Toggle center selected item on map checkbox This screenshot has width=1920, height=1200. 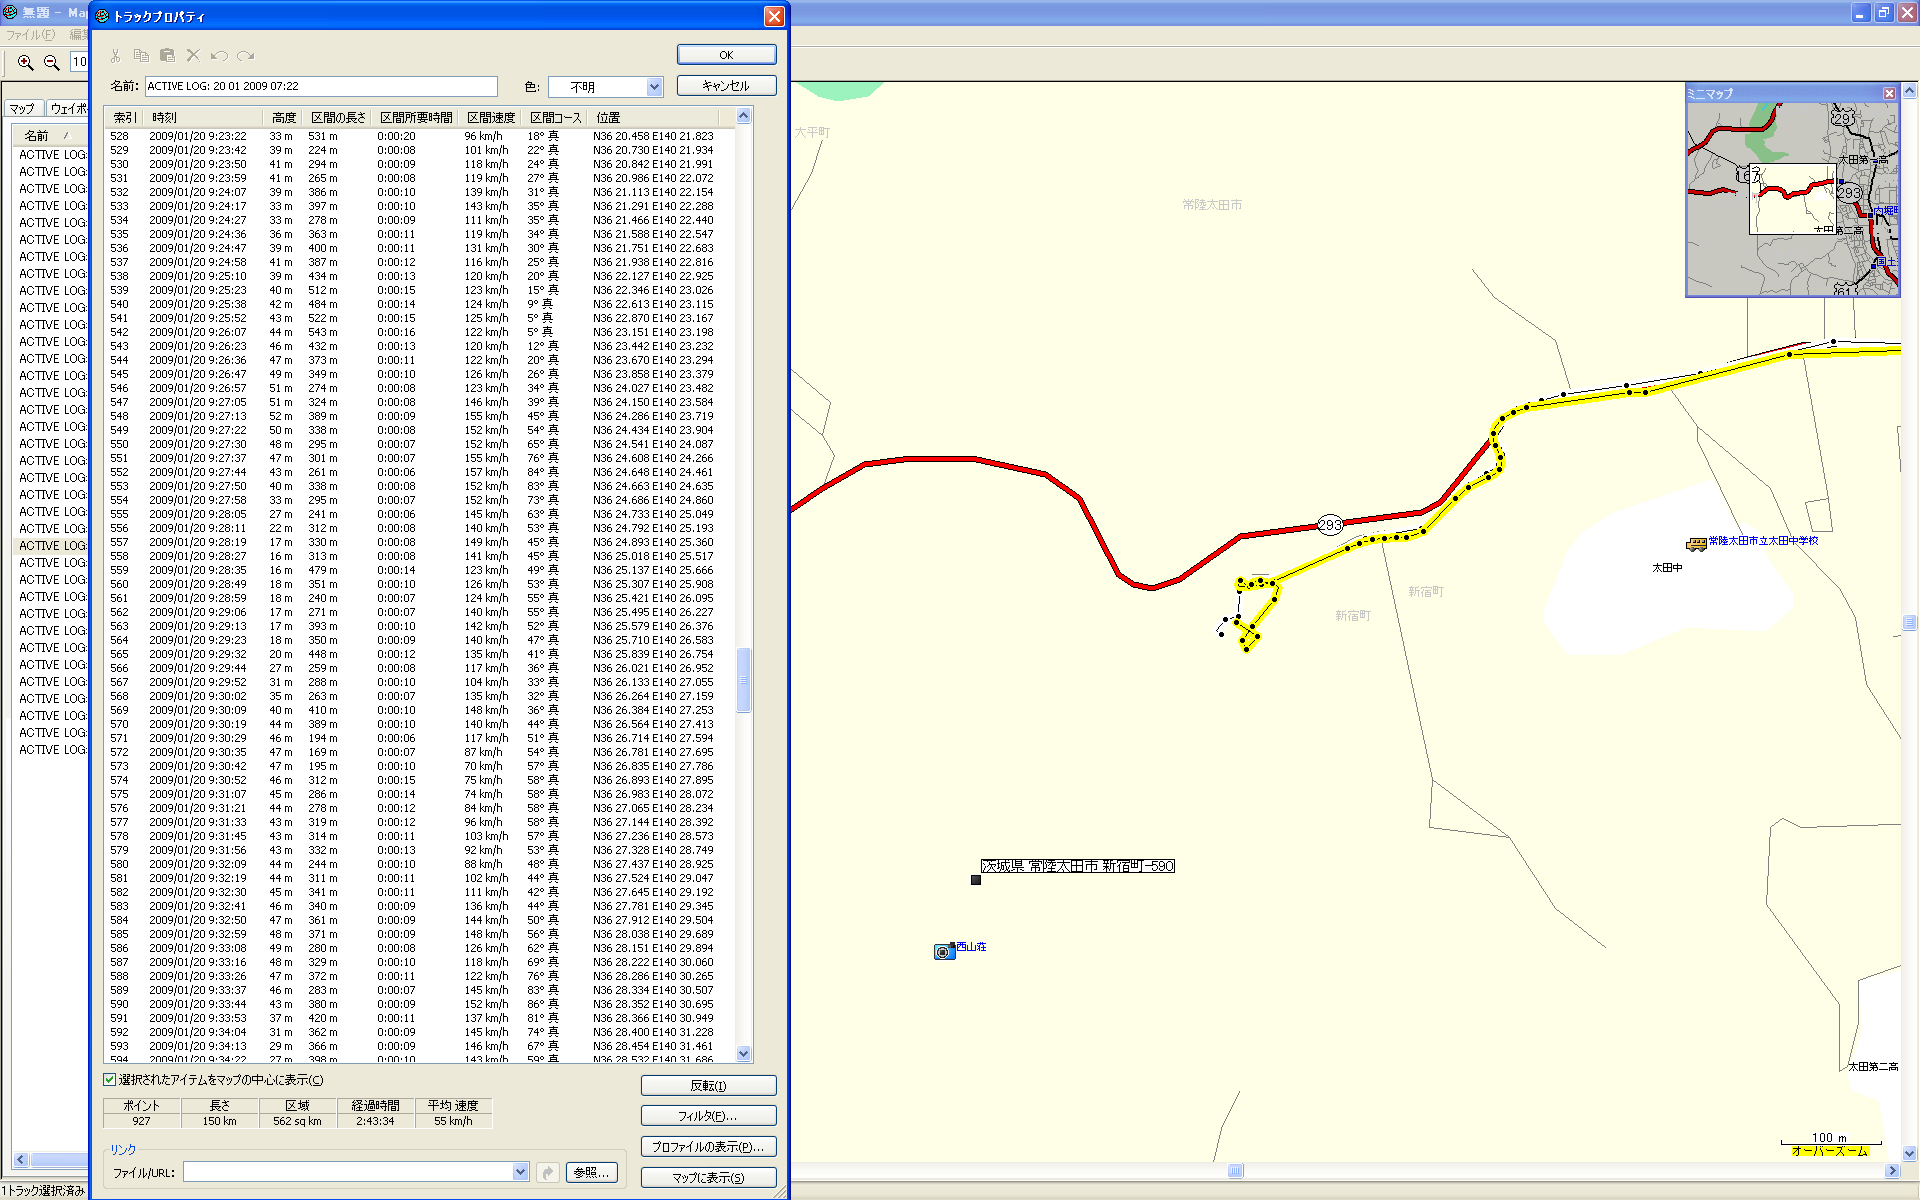pyautogui.click(x=110, y=1080)
